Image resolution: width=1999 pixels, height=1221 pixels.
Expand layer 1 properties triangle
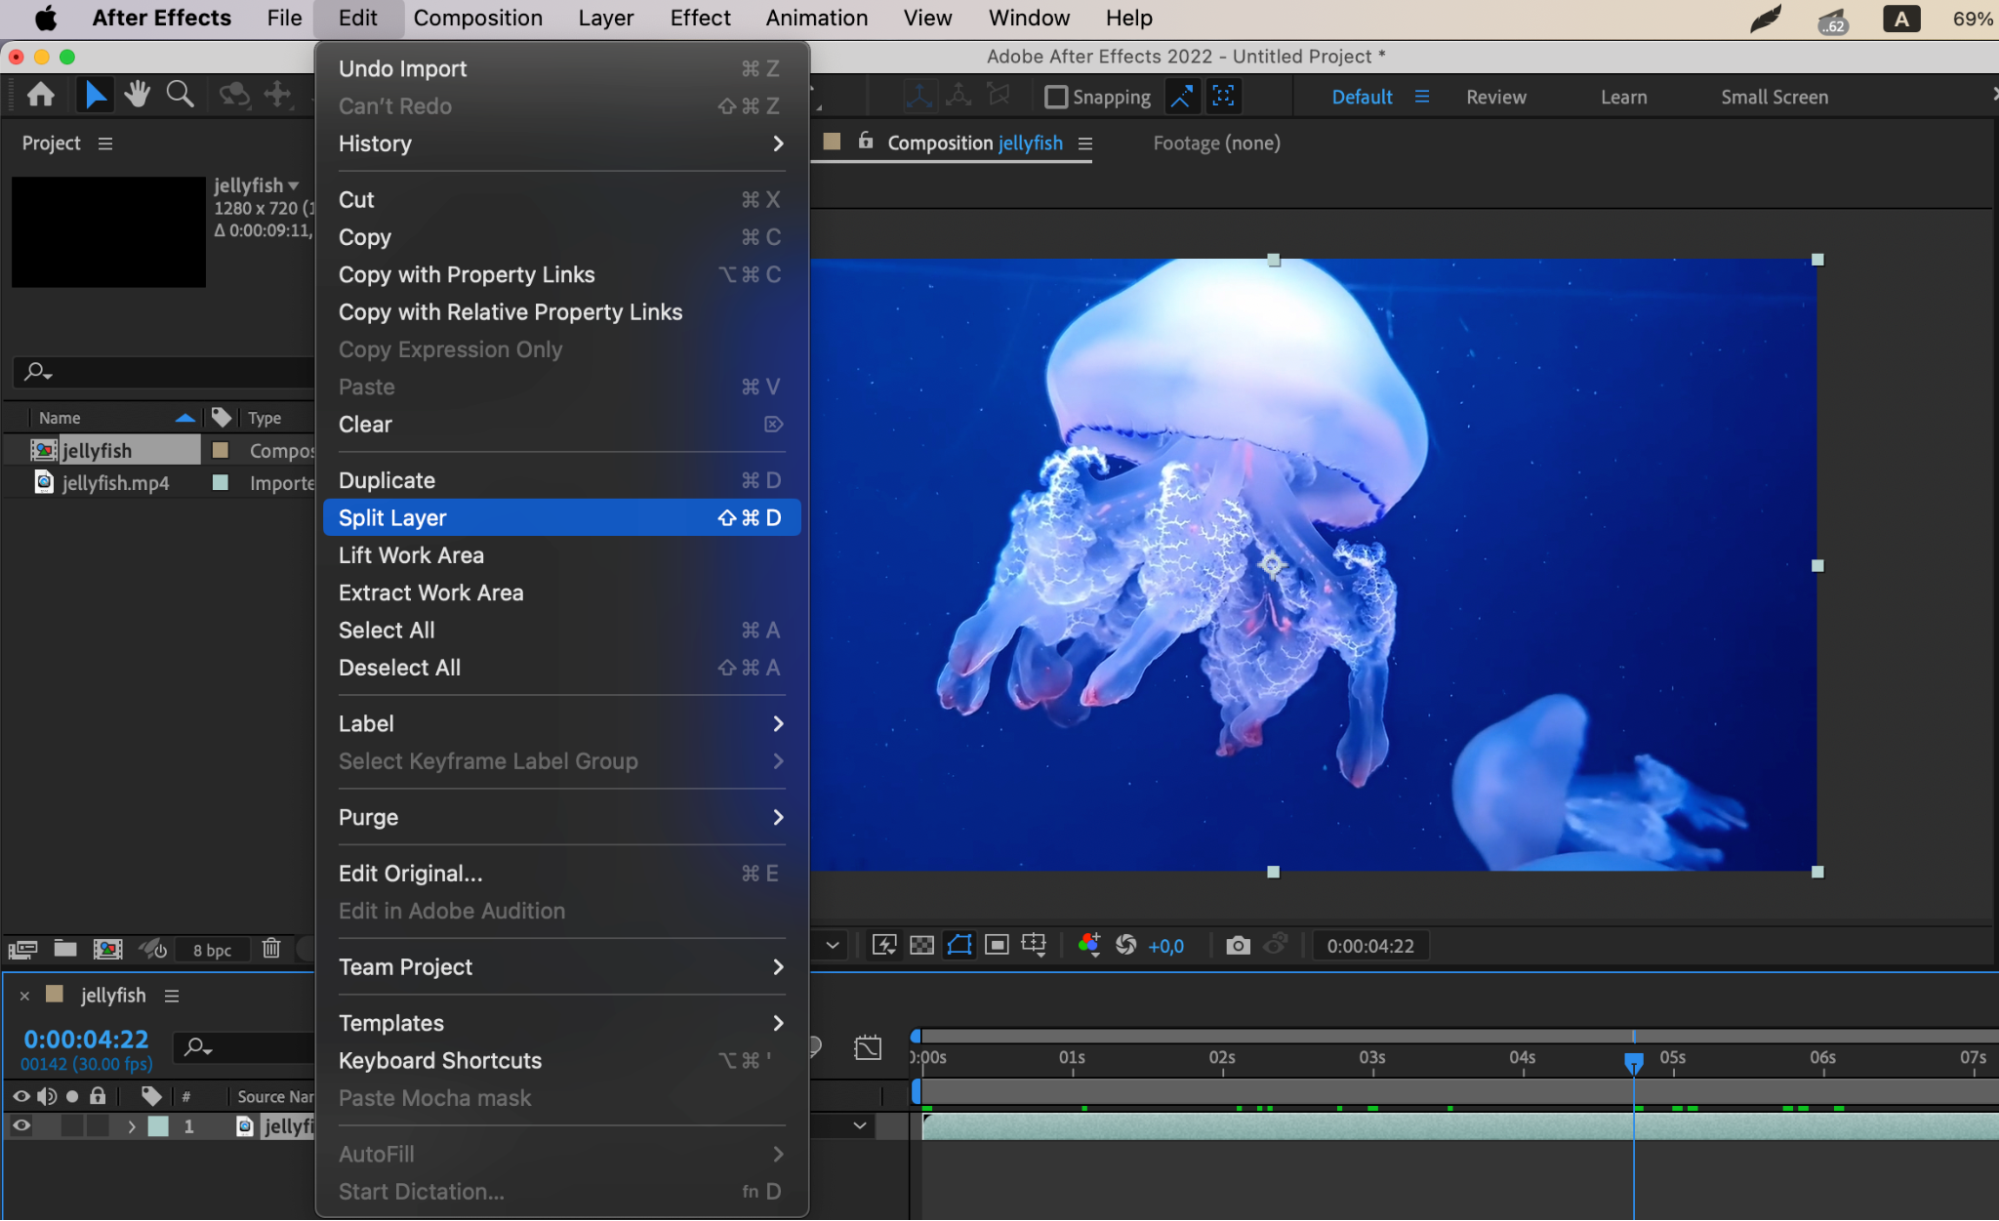(x=131, y=1126)
